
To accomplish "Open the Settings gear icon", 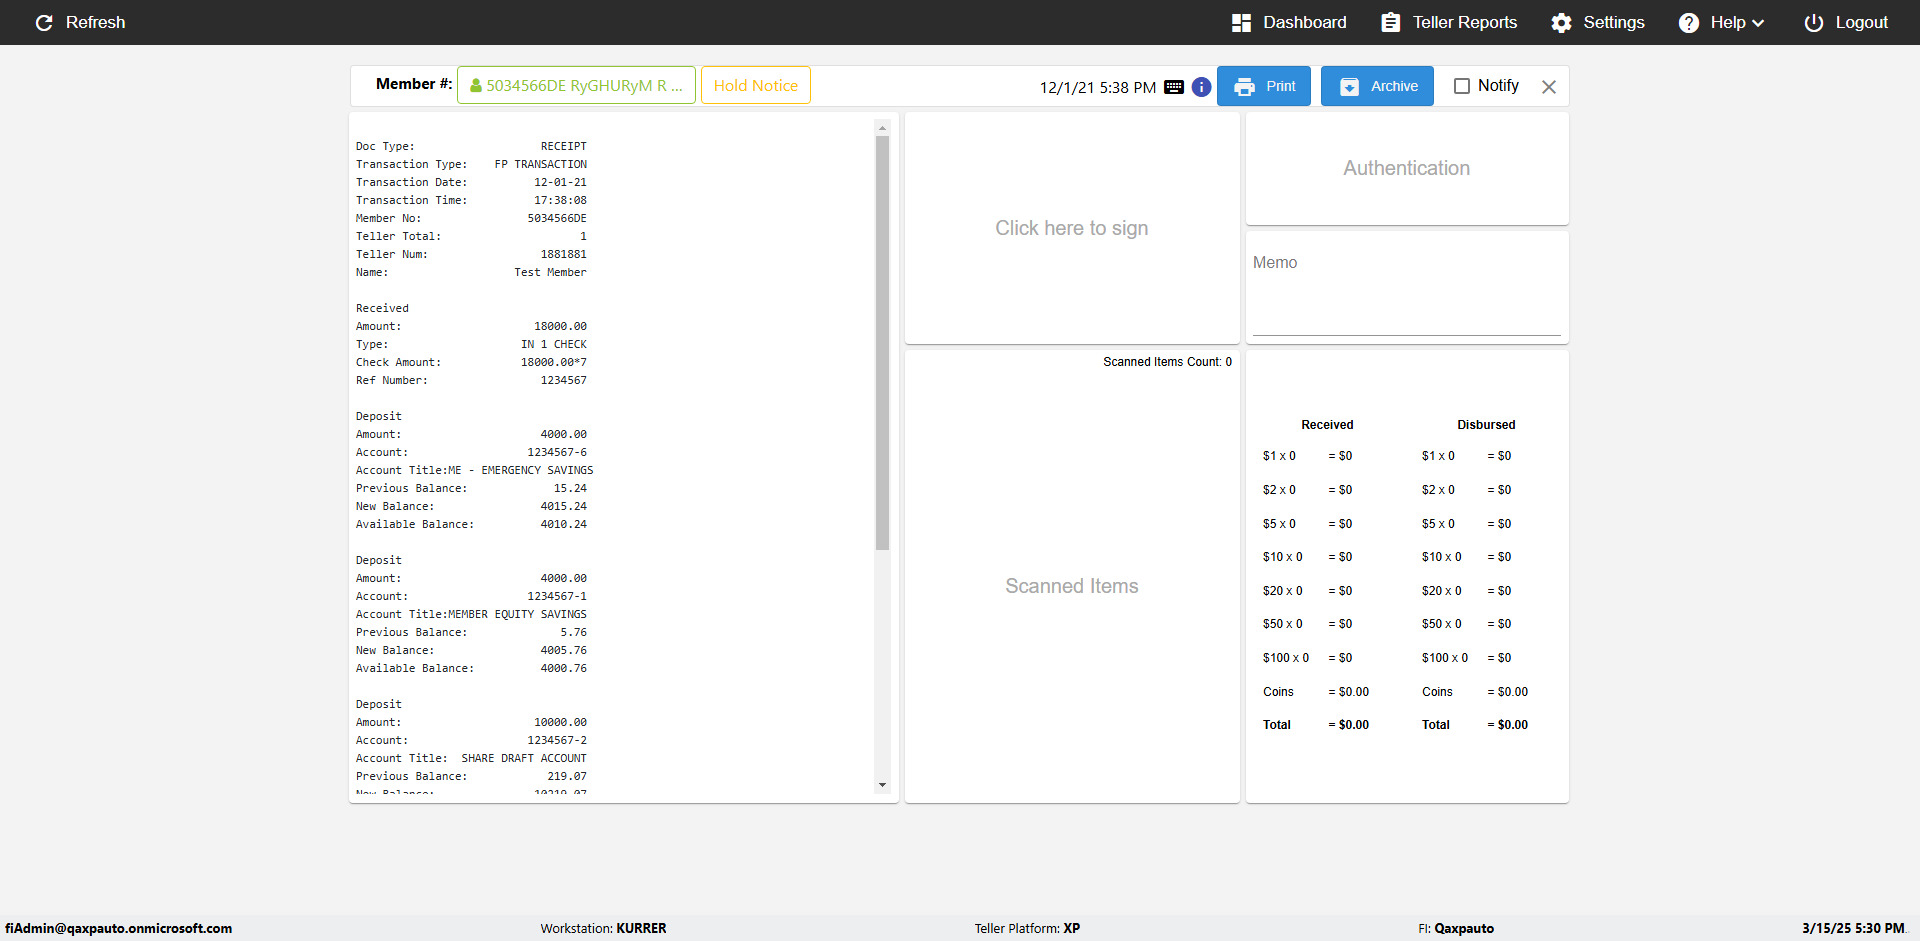I will coord(1561,23).
